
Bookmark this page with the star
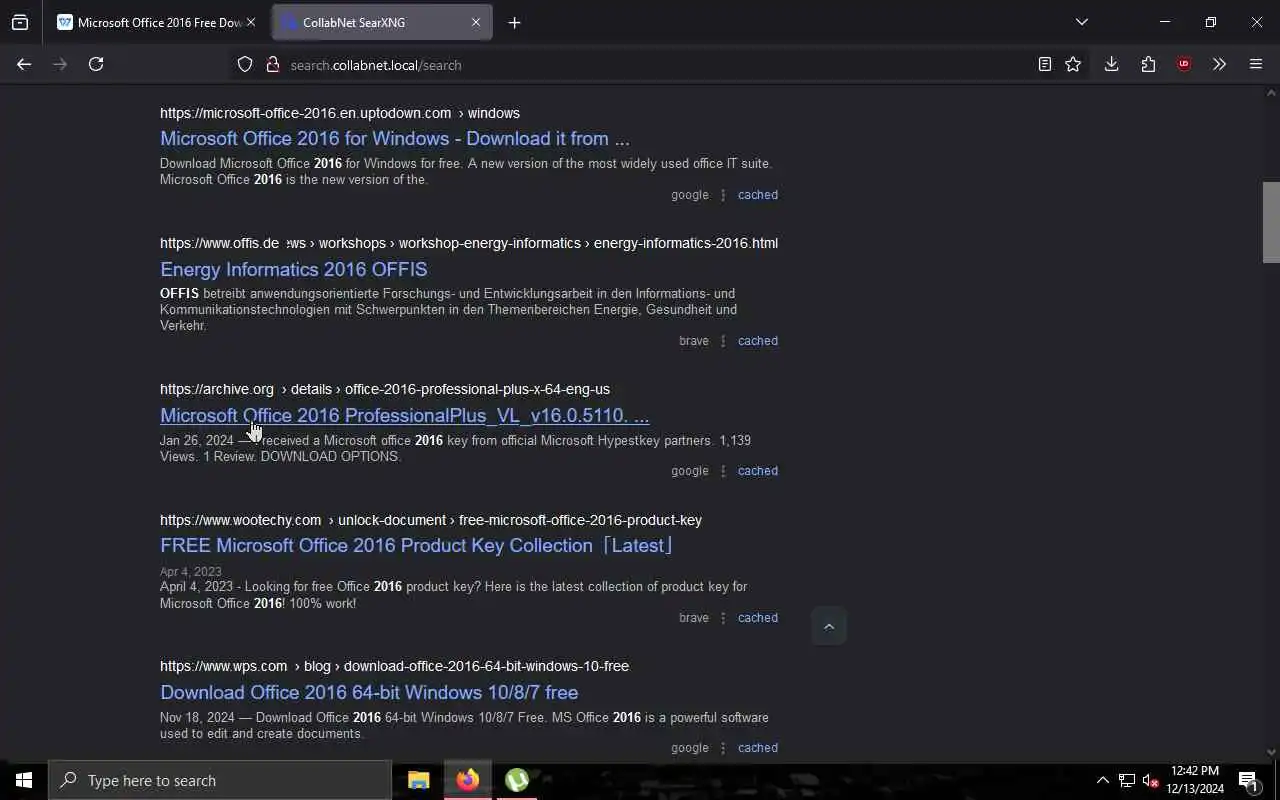click(x=1073, y=64)
